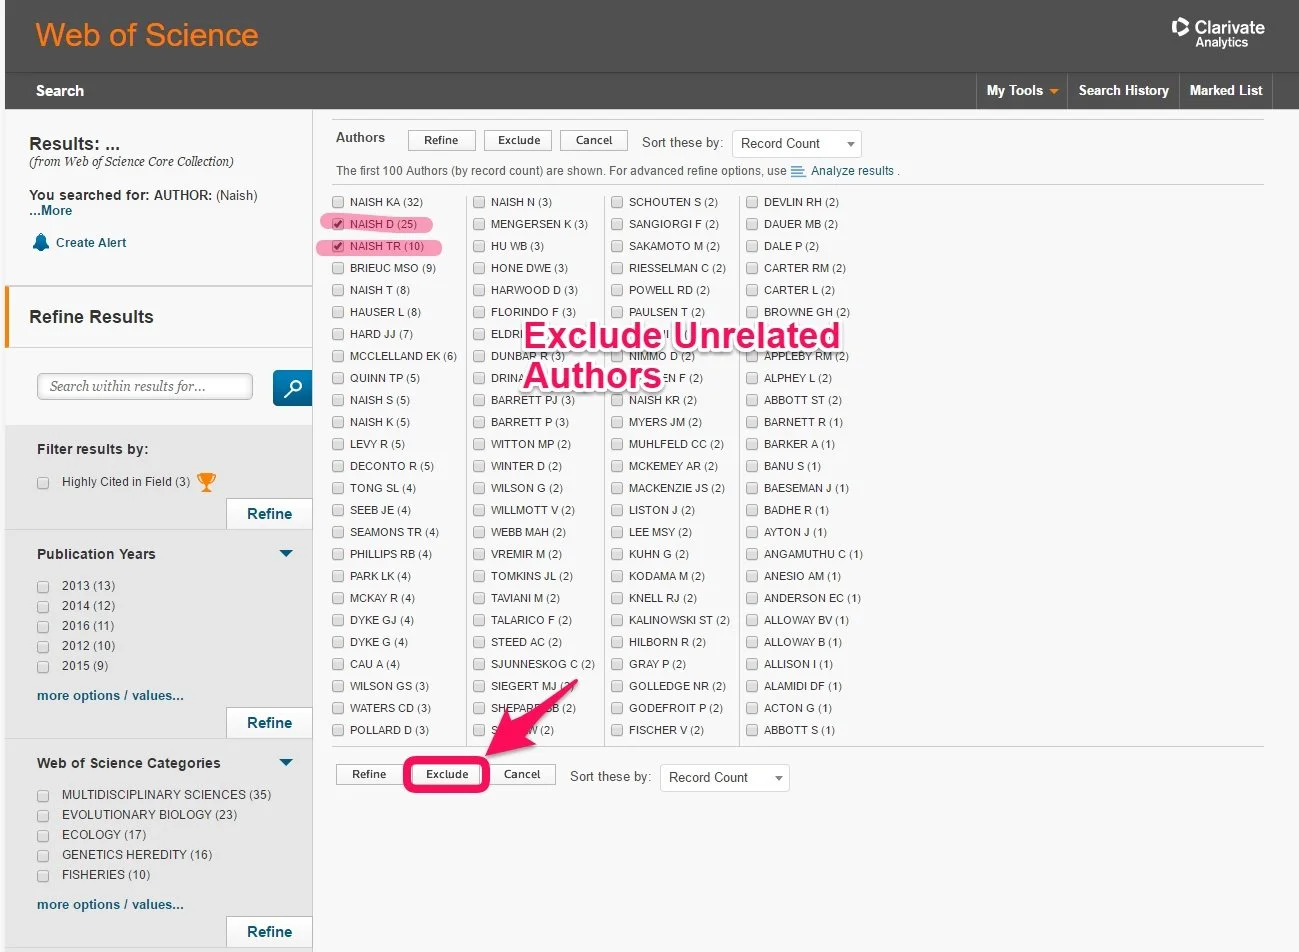Check the 2014 (12) year checkbox

[43, 607]
